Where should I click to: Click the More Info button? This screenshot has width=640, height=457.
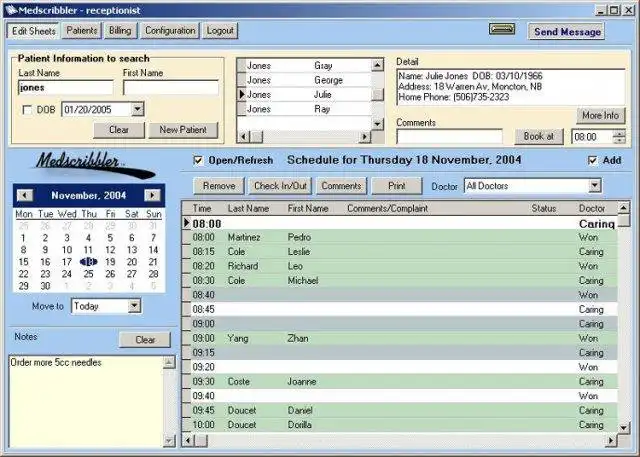point(600,115)
